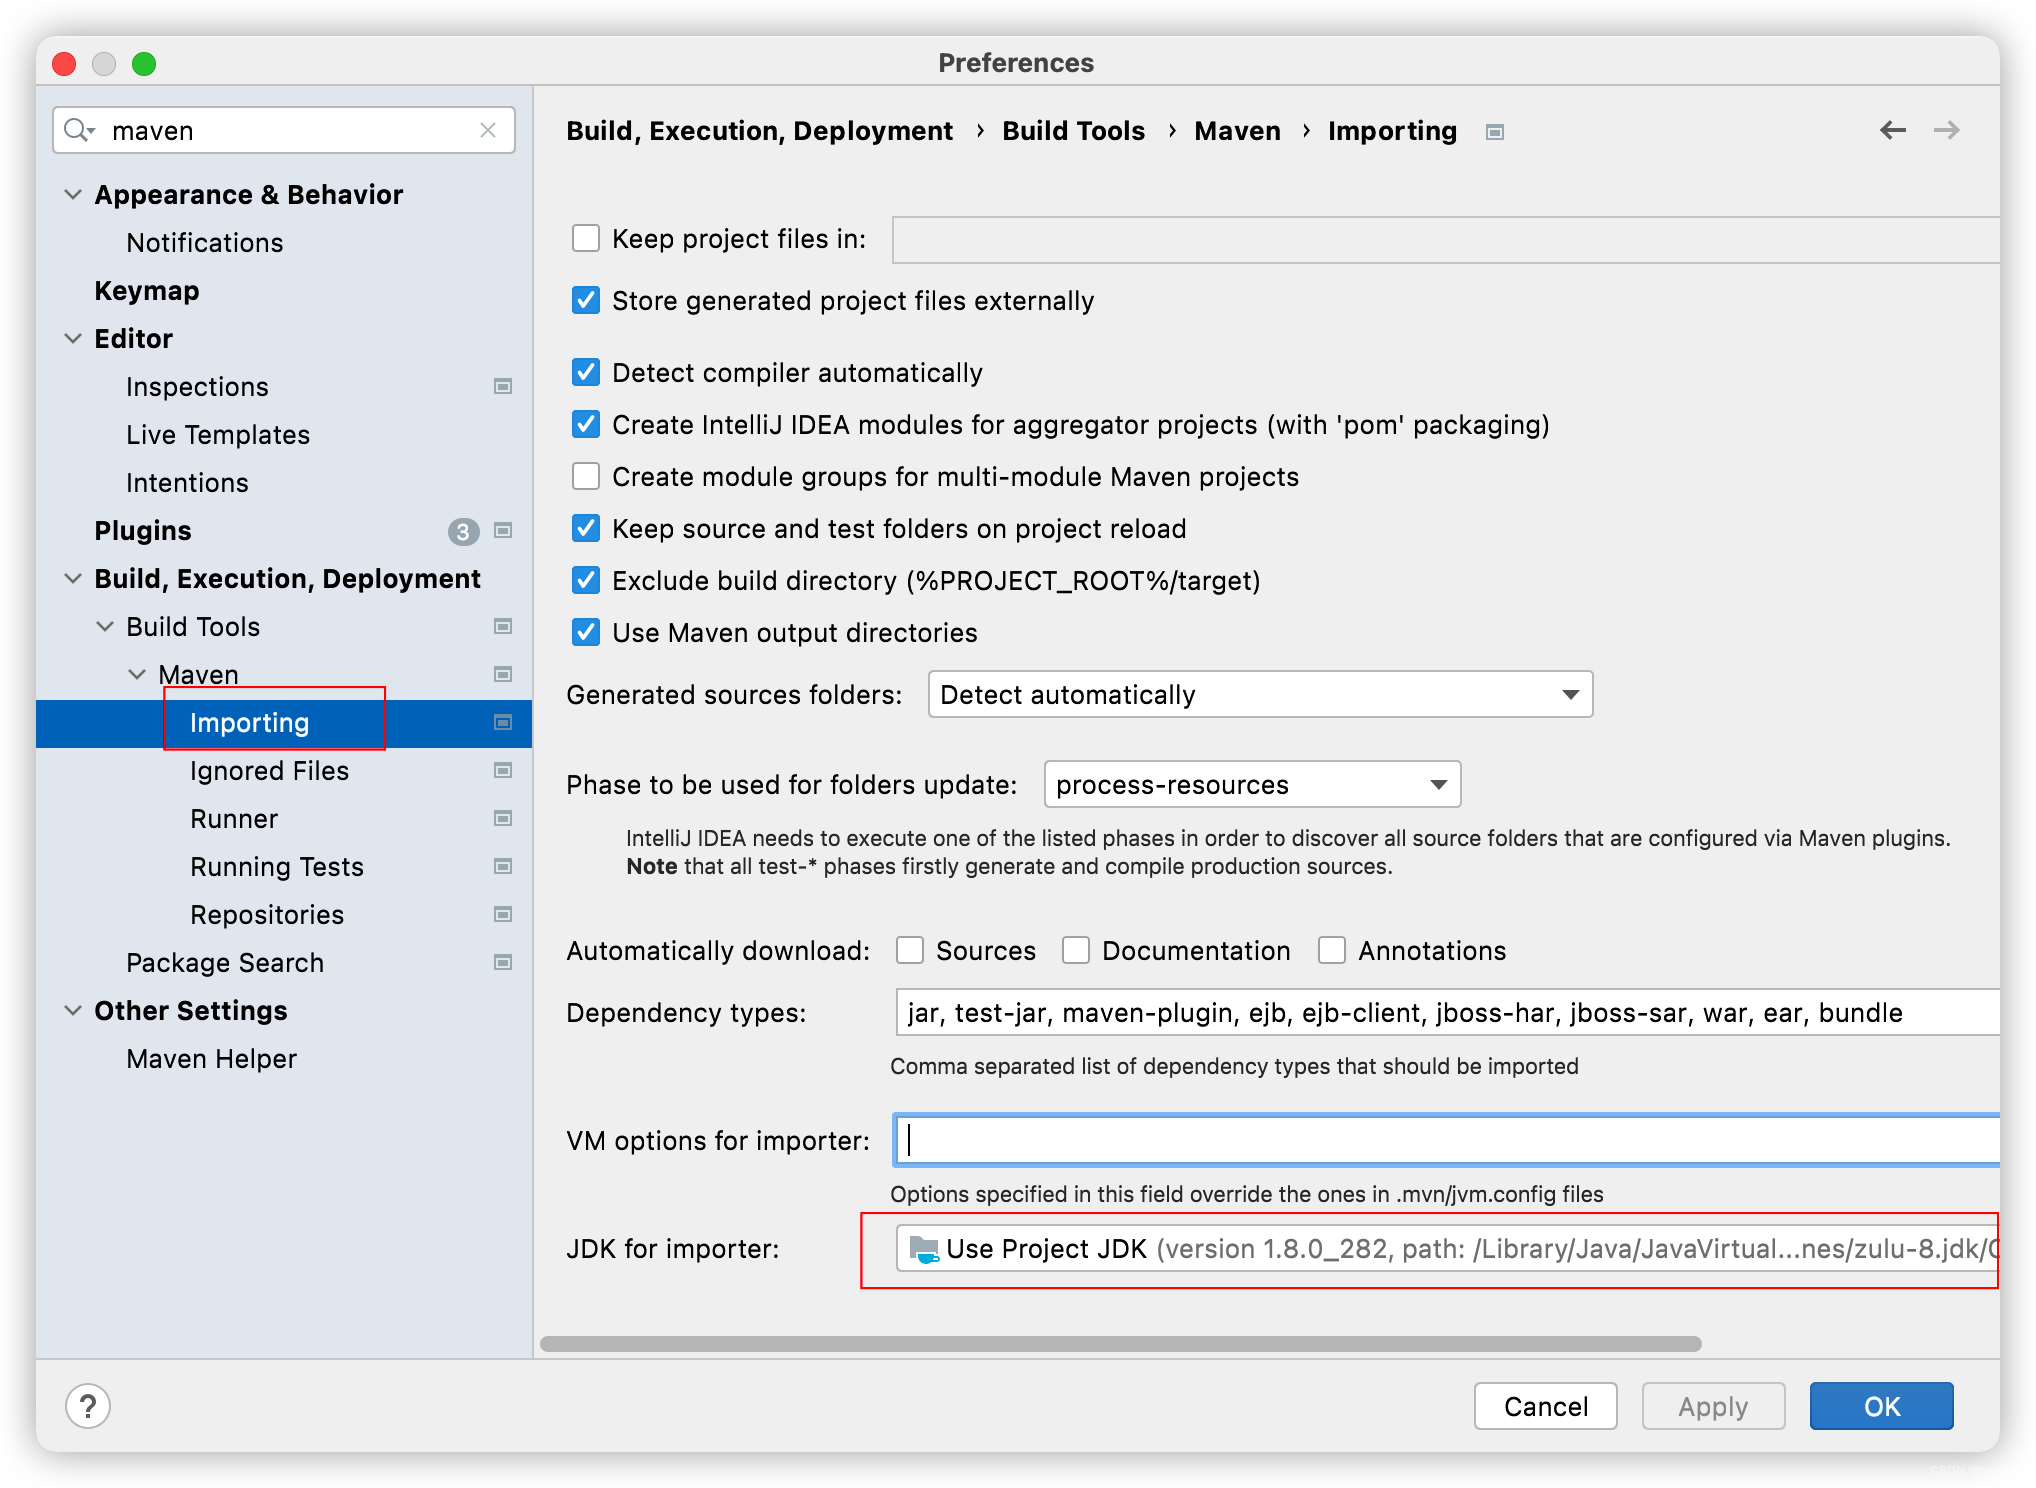This screenshot has height=1488, width=2036.
Task: Click the horizontal scrollbar of settings pane
Action: 1120,1343
